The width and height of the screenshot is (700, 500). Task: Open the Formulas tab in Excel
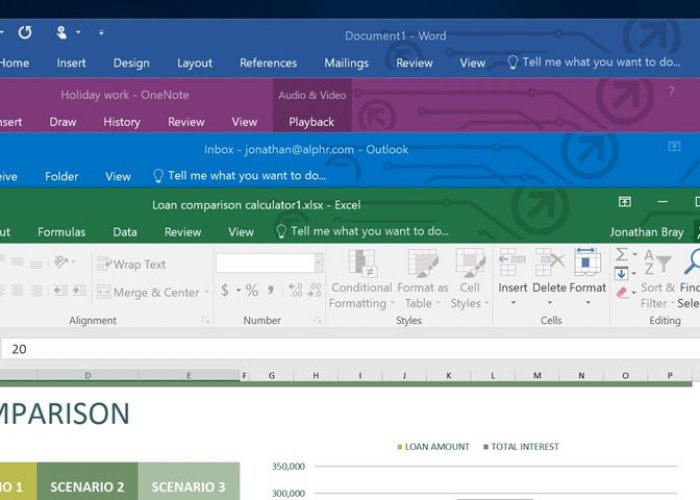click(x=61, y=232)
